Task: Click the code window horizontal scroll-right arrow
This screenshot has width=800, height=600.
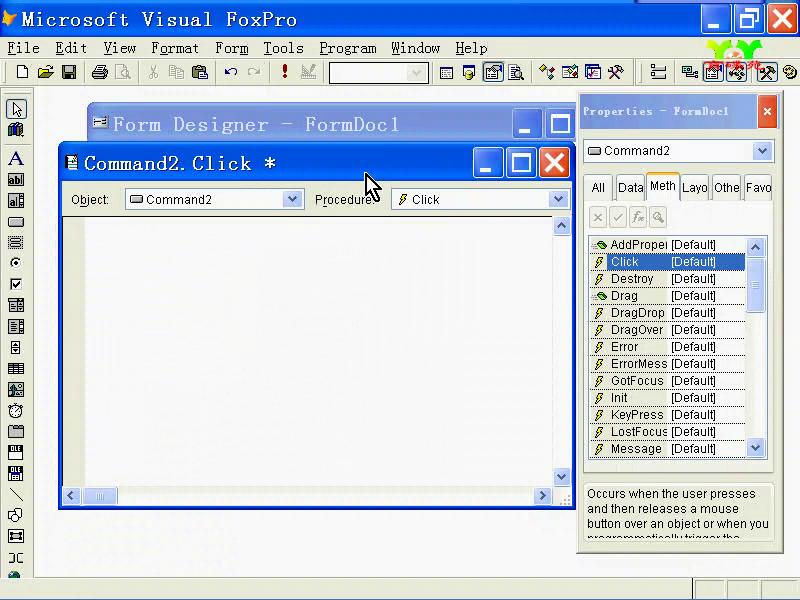Action: coord(542,495)
